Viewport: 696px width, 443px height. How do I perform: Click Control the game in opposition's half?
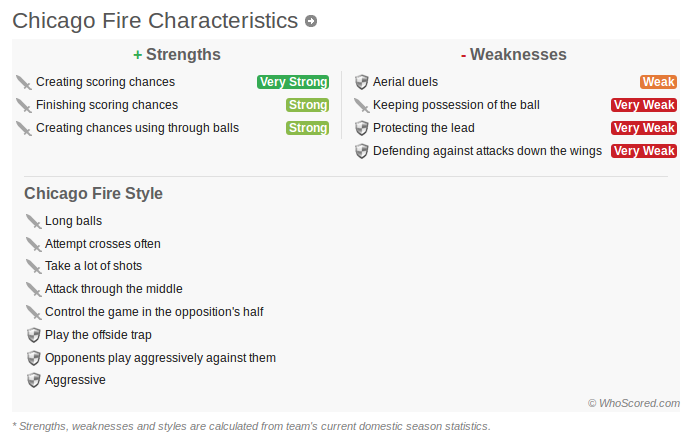(x=154, y=312)
